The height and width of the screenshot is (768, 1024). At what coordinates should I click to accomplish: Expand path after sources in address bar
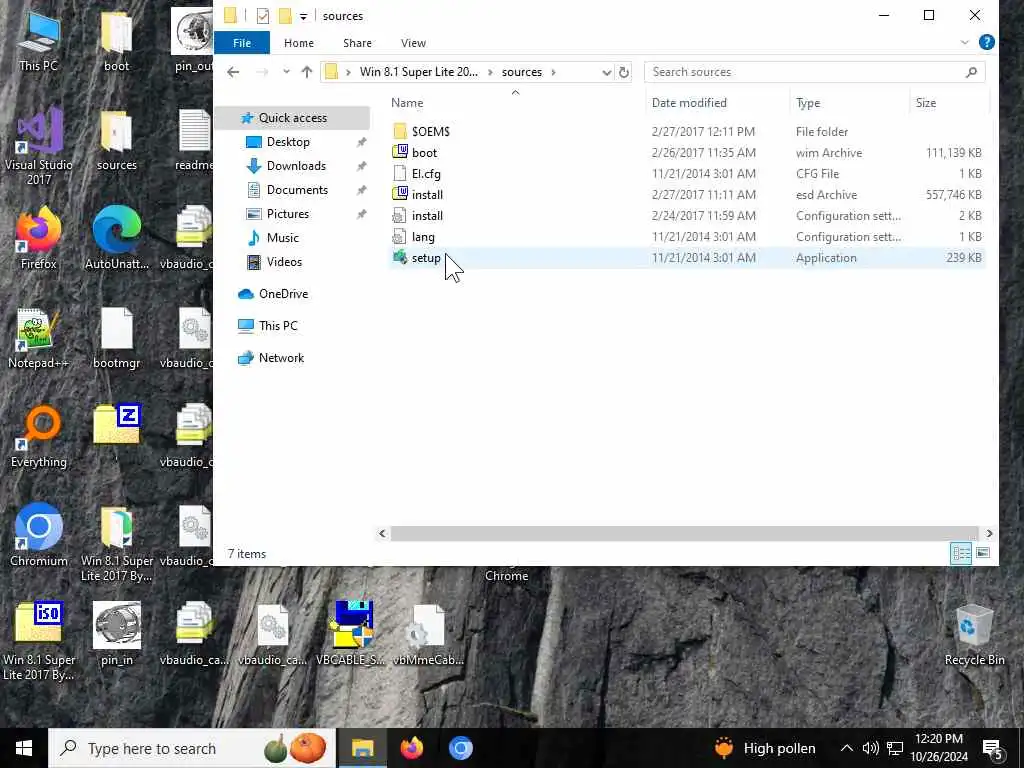pyautogui.click(x=553, y=72)
